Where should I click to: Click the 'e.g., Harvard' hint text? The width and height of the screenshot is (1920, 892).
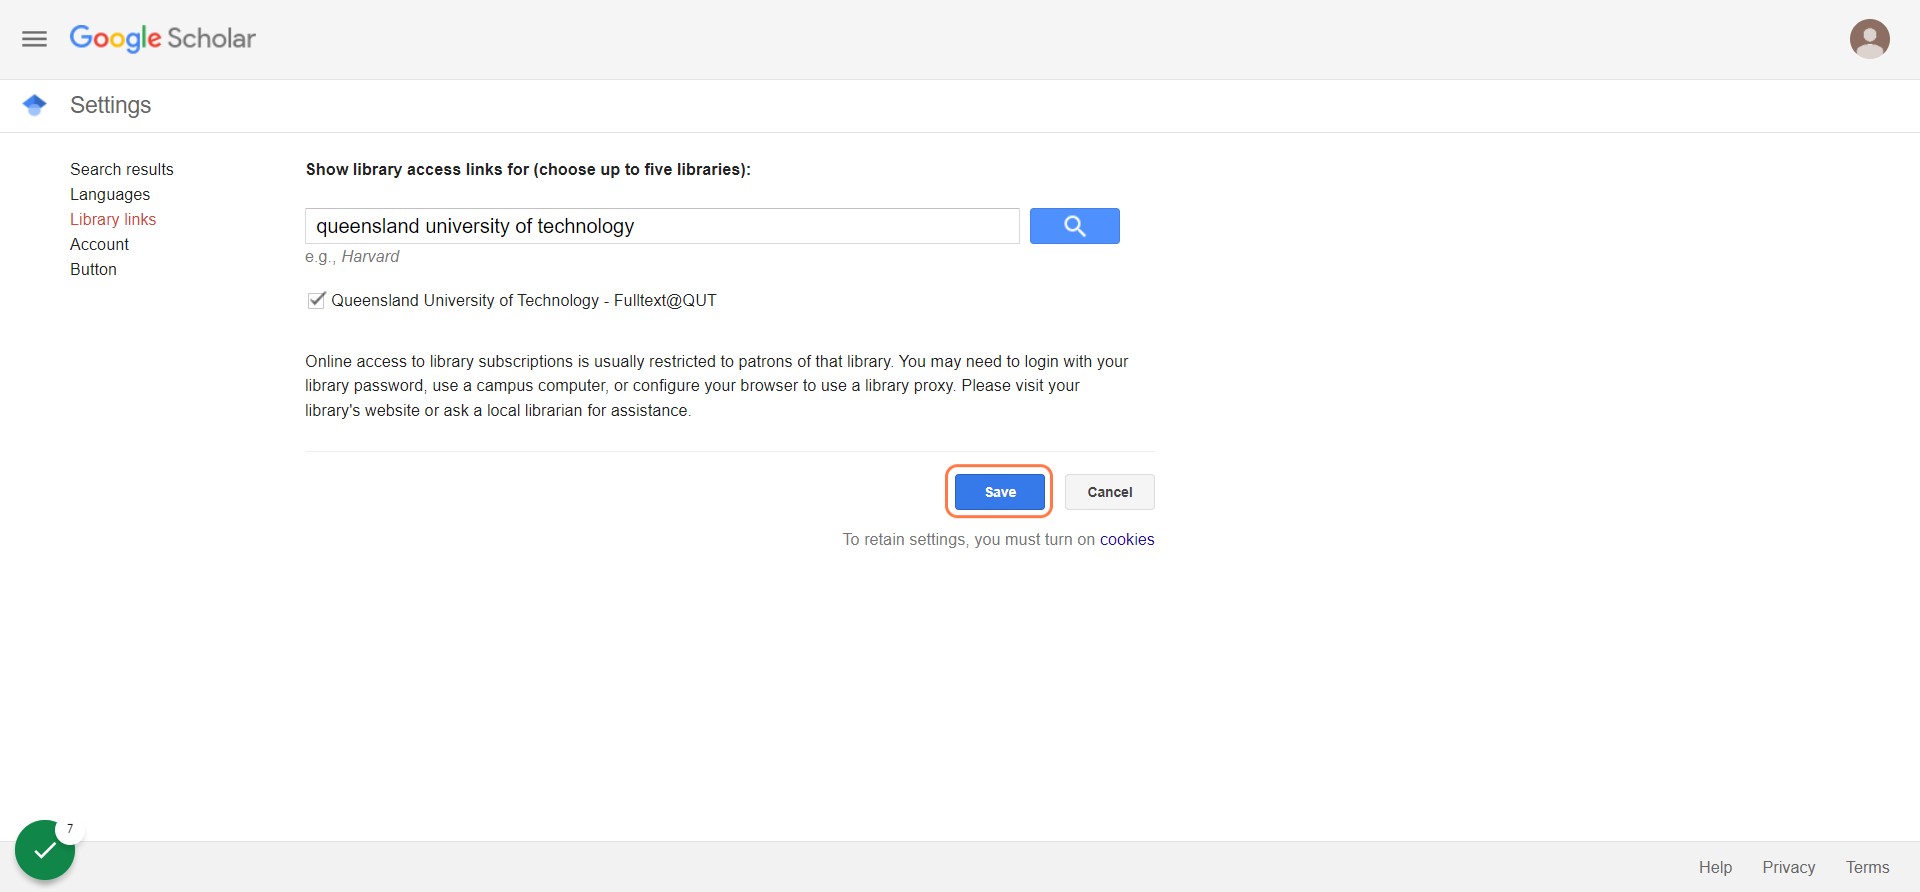pos(352,256)
